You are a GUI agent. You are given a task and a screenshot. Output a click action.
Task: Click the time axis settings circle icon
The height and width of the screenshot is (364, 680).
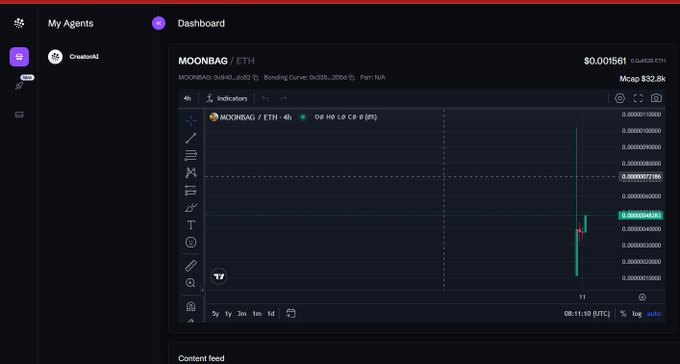coord(642,297)
